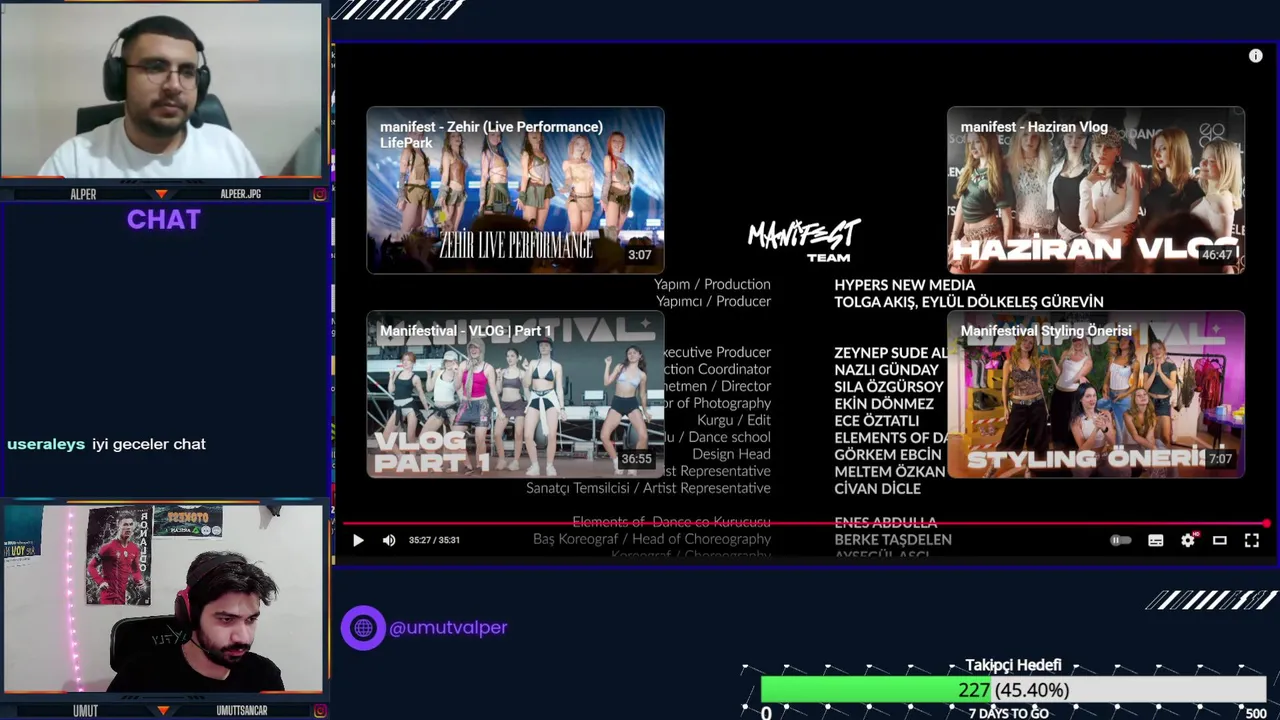Click the '7 DAYS TO GO' text
1280x720 pixels.
[1009, 713]
